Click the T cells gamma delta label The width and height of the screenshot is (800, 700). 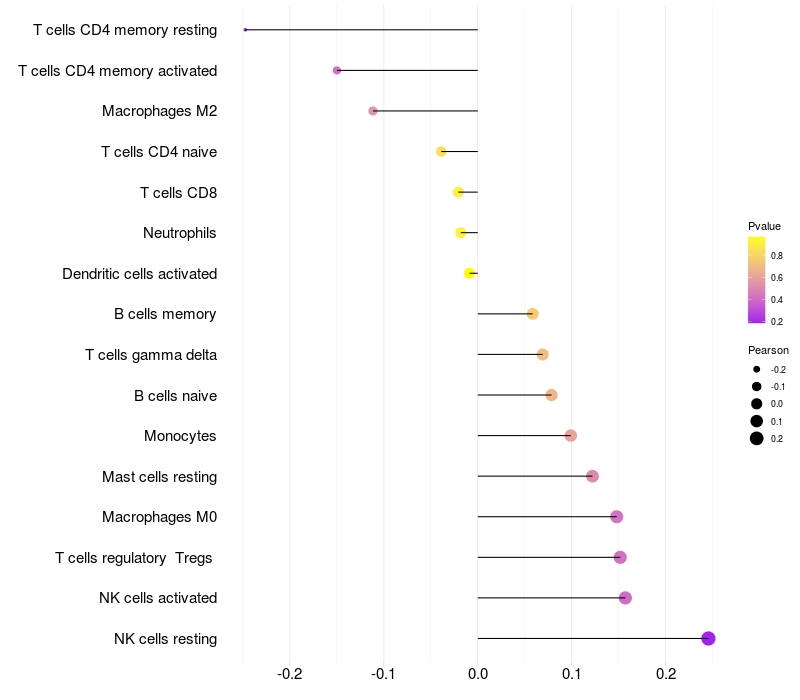(151, 355)
